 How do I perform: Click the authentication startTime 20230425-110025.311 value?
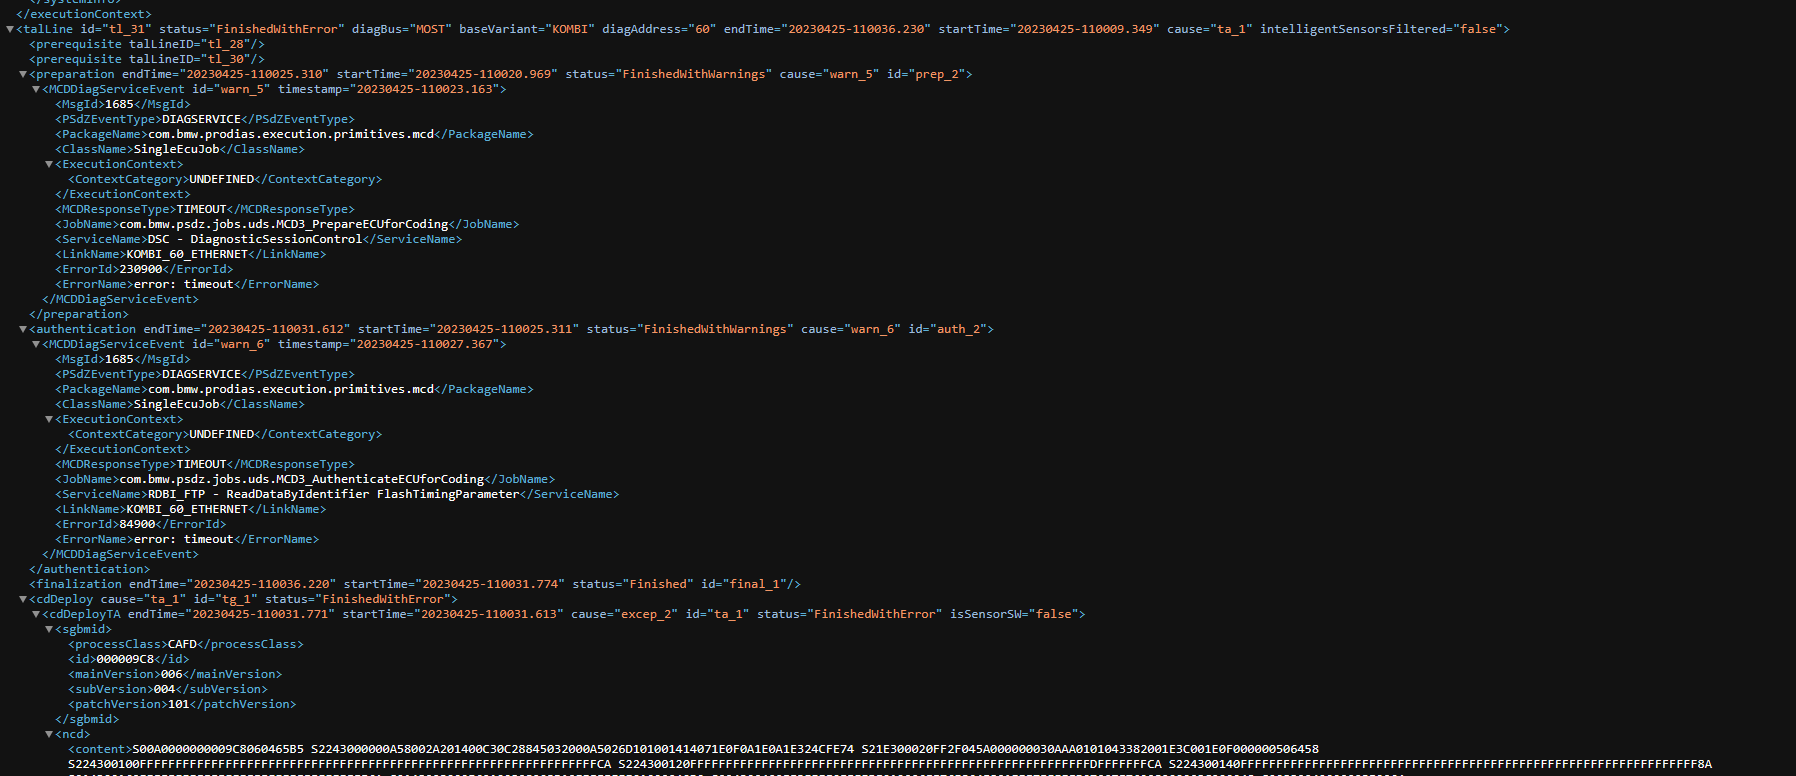504,329
